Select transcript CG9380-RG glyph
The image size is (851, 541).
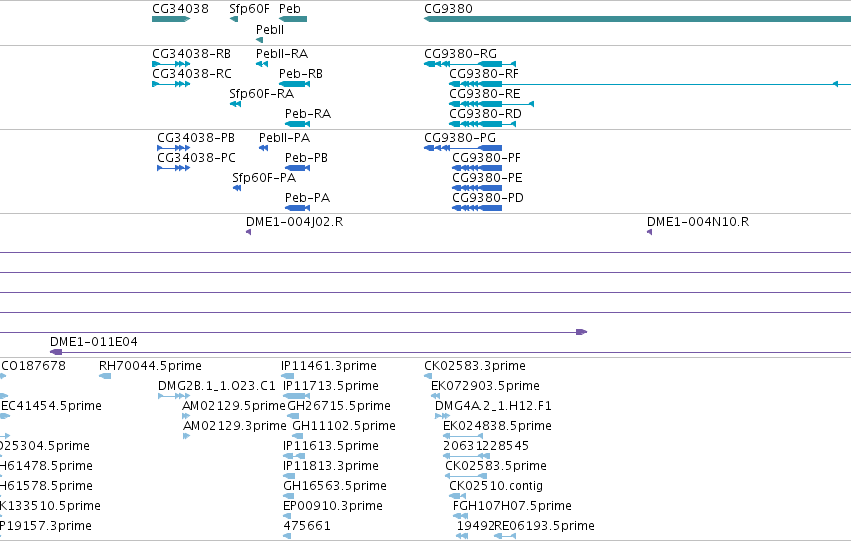coord(470,64)
